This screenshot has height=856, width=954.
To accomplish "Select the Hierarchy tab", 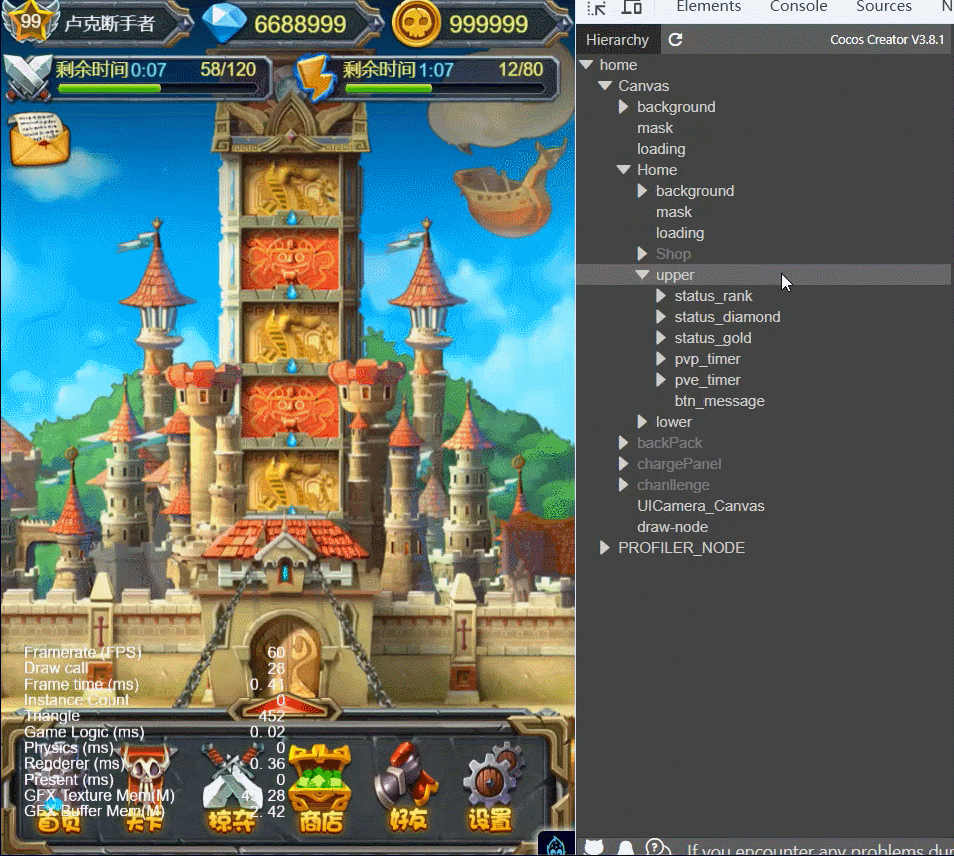I will point(618,40).
